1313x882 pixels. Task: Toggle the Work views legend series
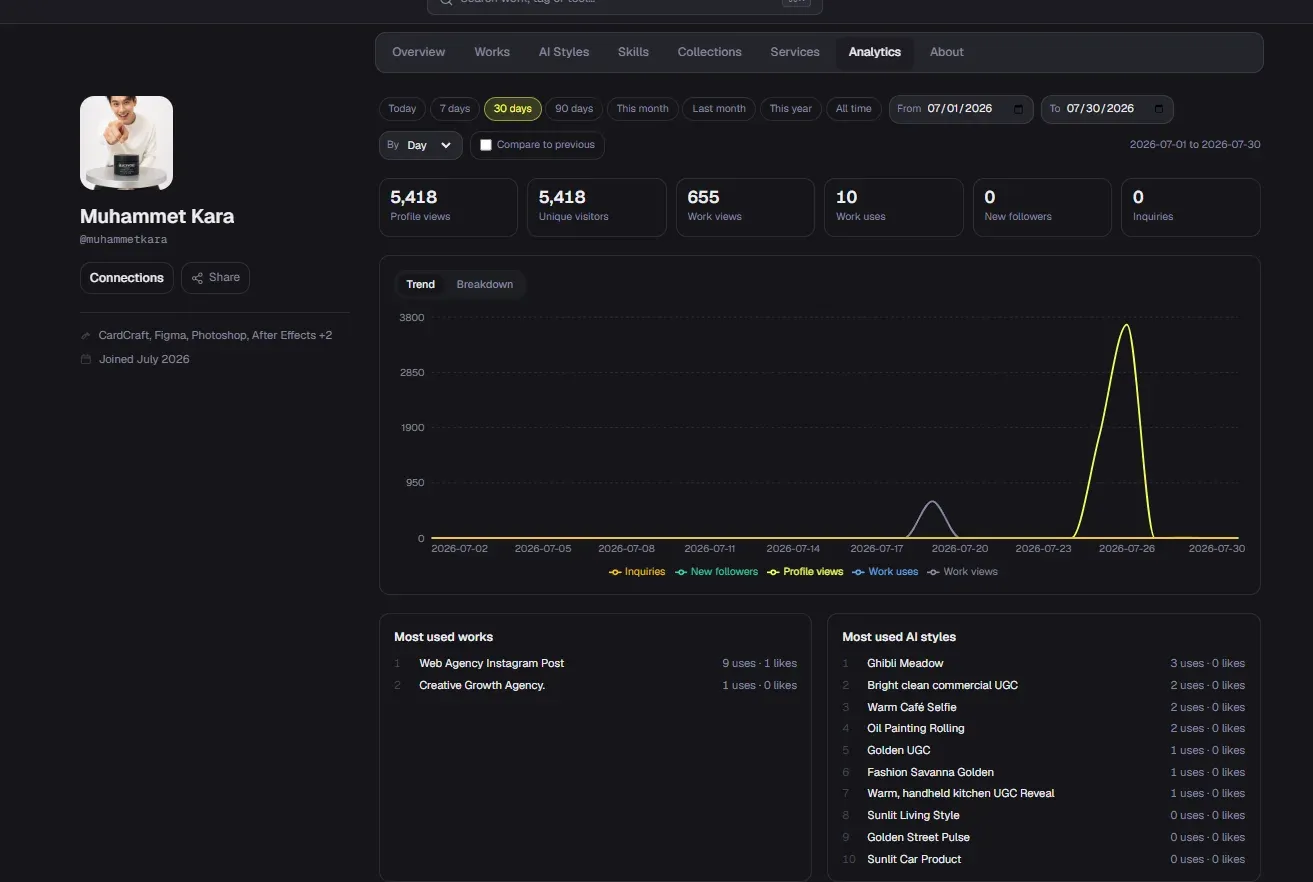click(x=962, y=572)
